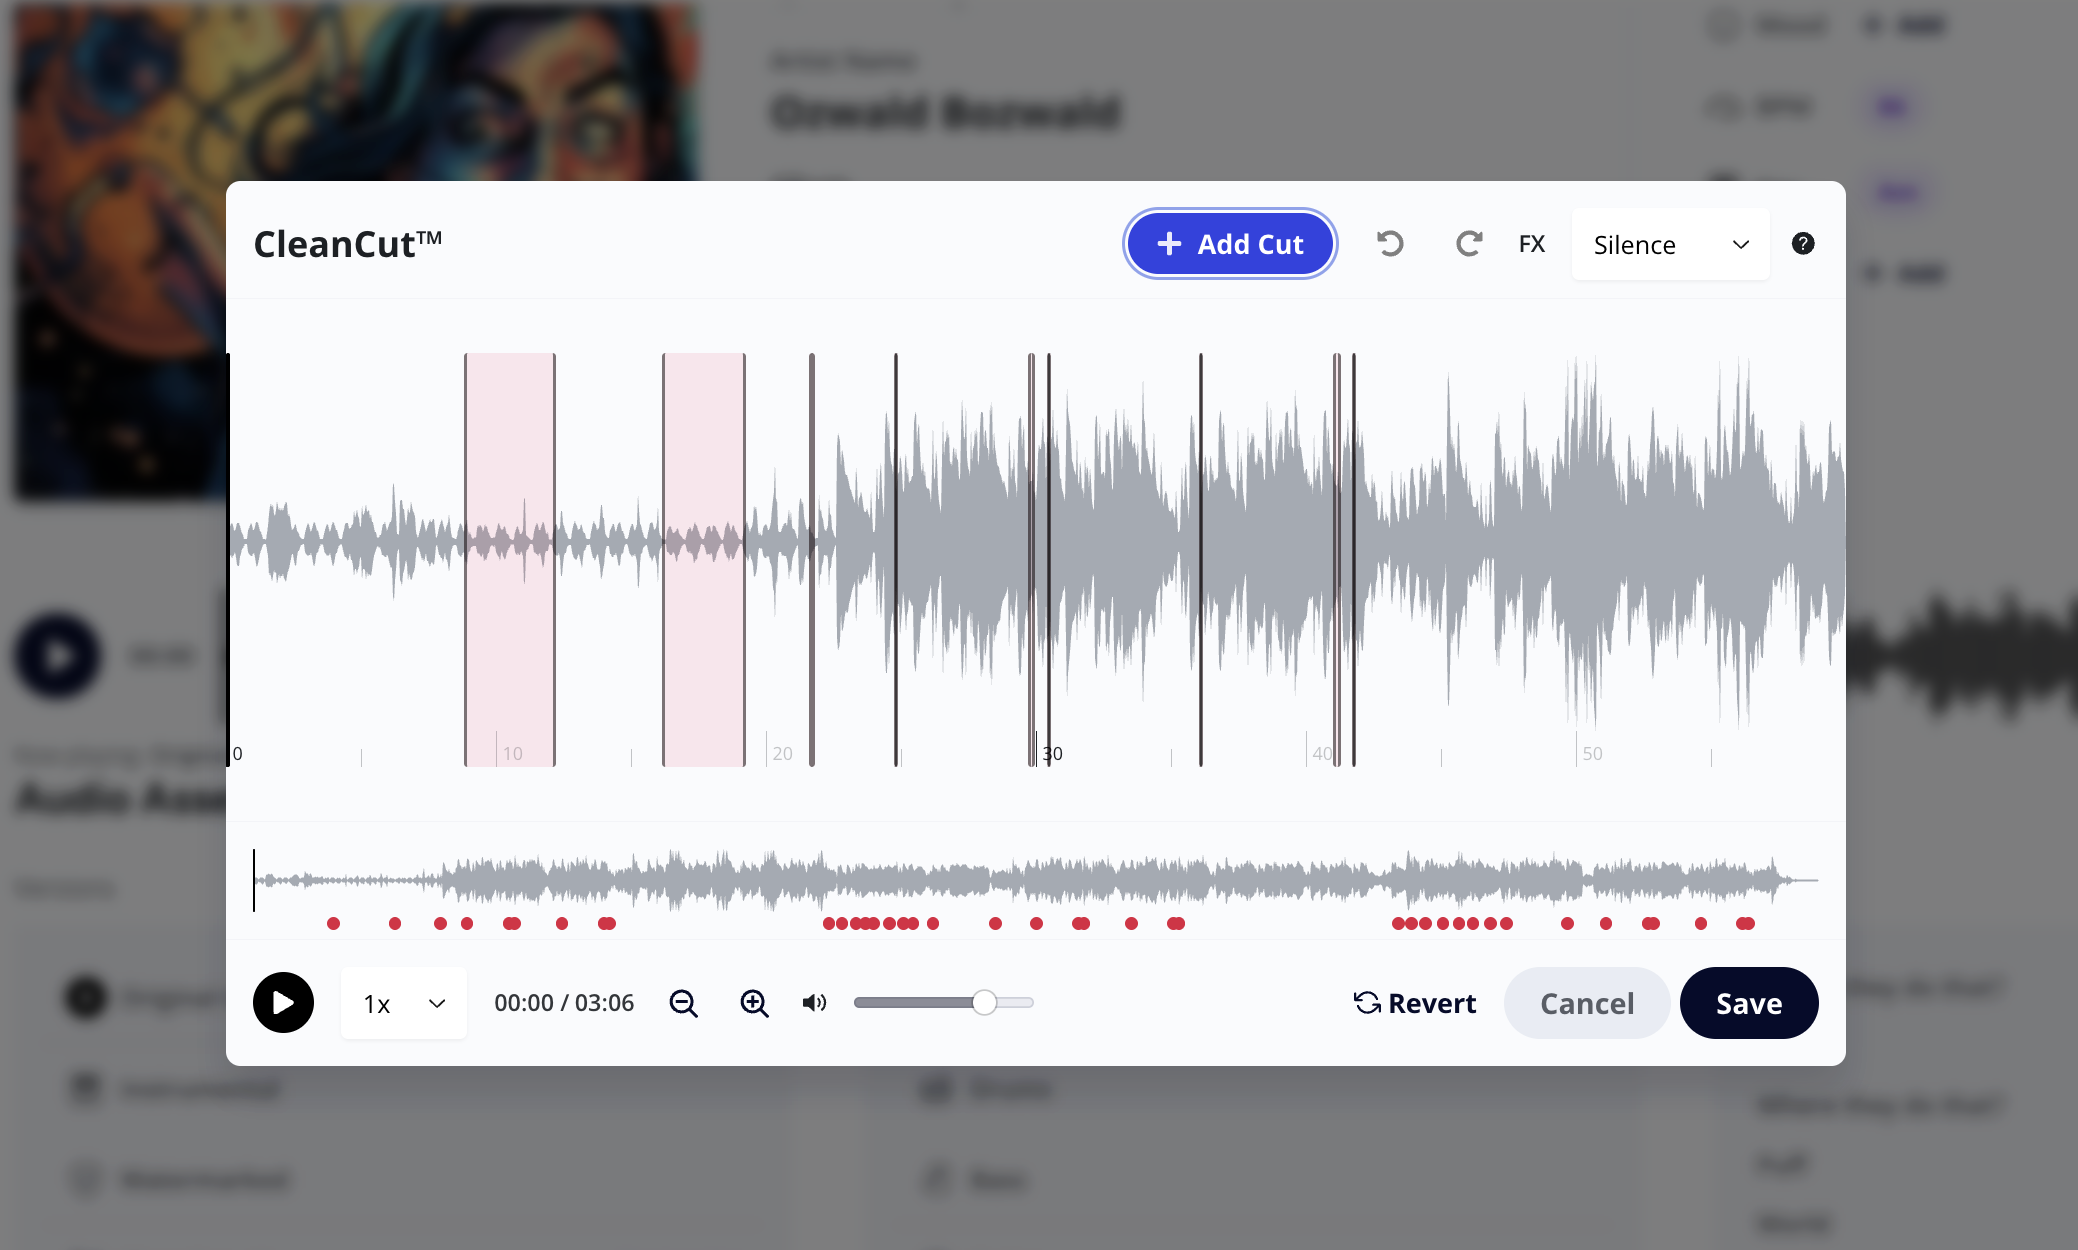Zoom in the waveform view
Screen dimensions: 2078x1250
pos(754,1003)
